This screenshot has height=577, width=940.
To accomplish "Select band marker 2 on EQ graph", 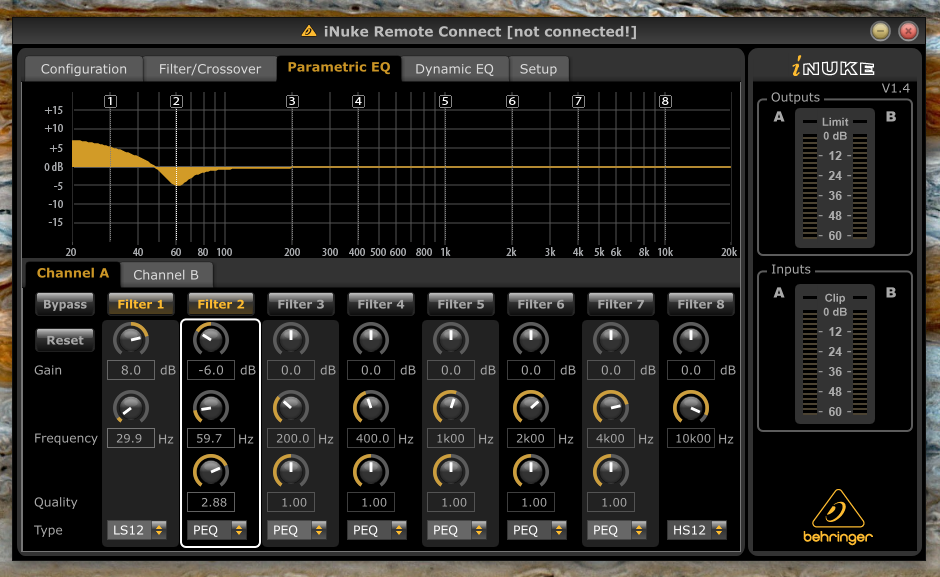I will pyautogui.click(x=176, y=101).
